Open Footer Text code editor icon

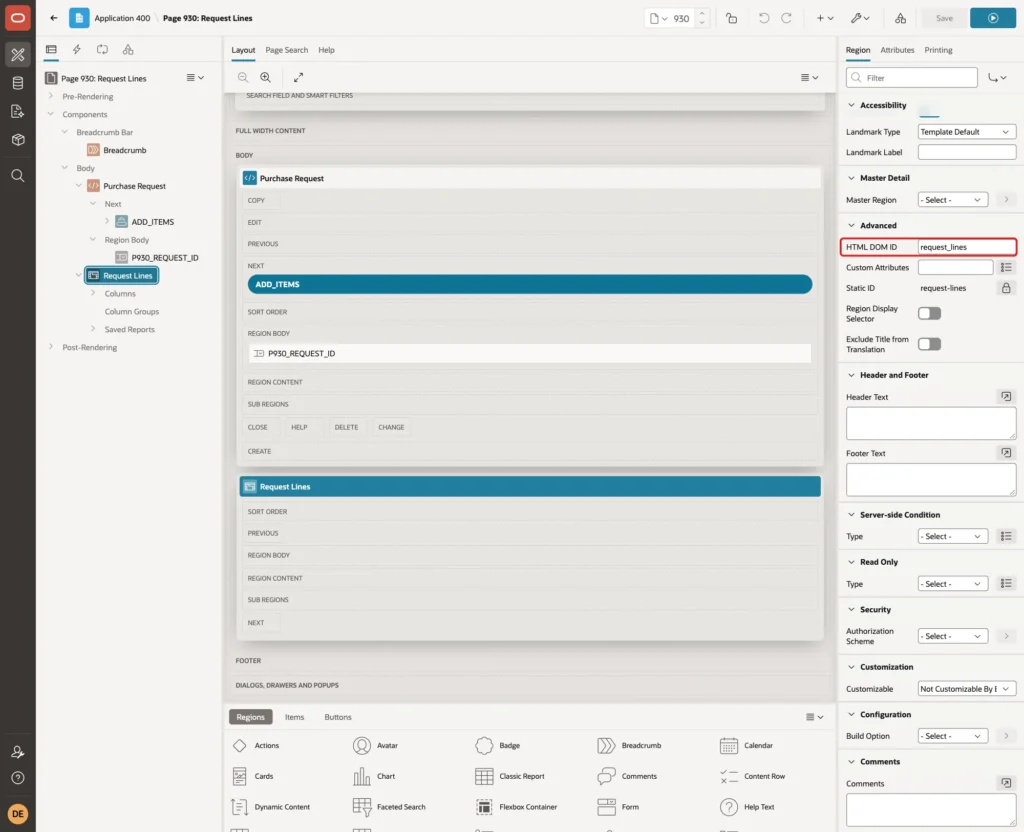pos(1006,453)
